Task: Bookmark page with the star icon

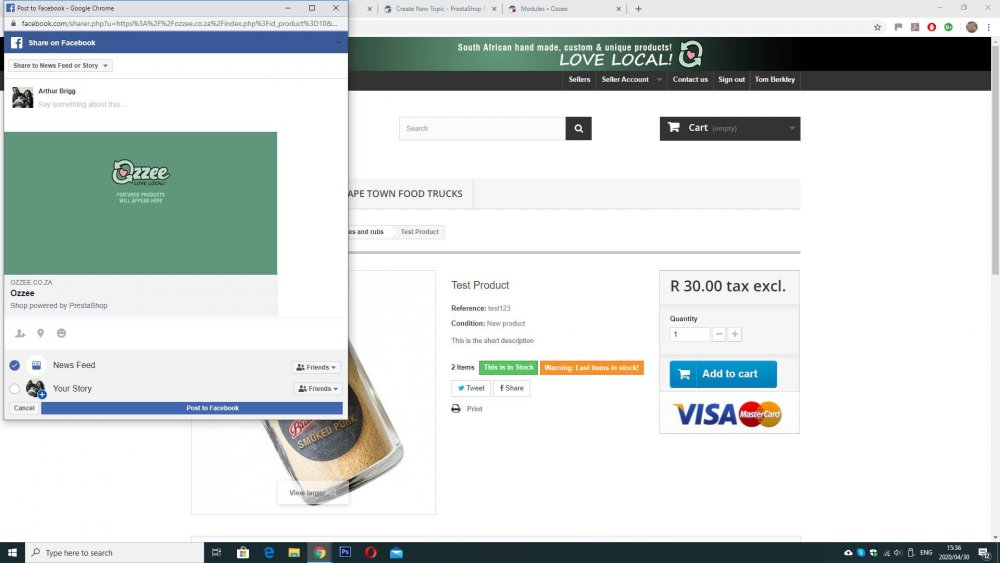Action: click(878, 27)
